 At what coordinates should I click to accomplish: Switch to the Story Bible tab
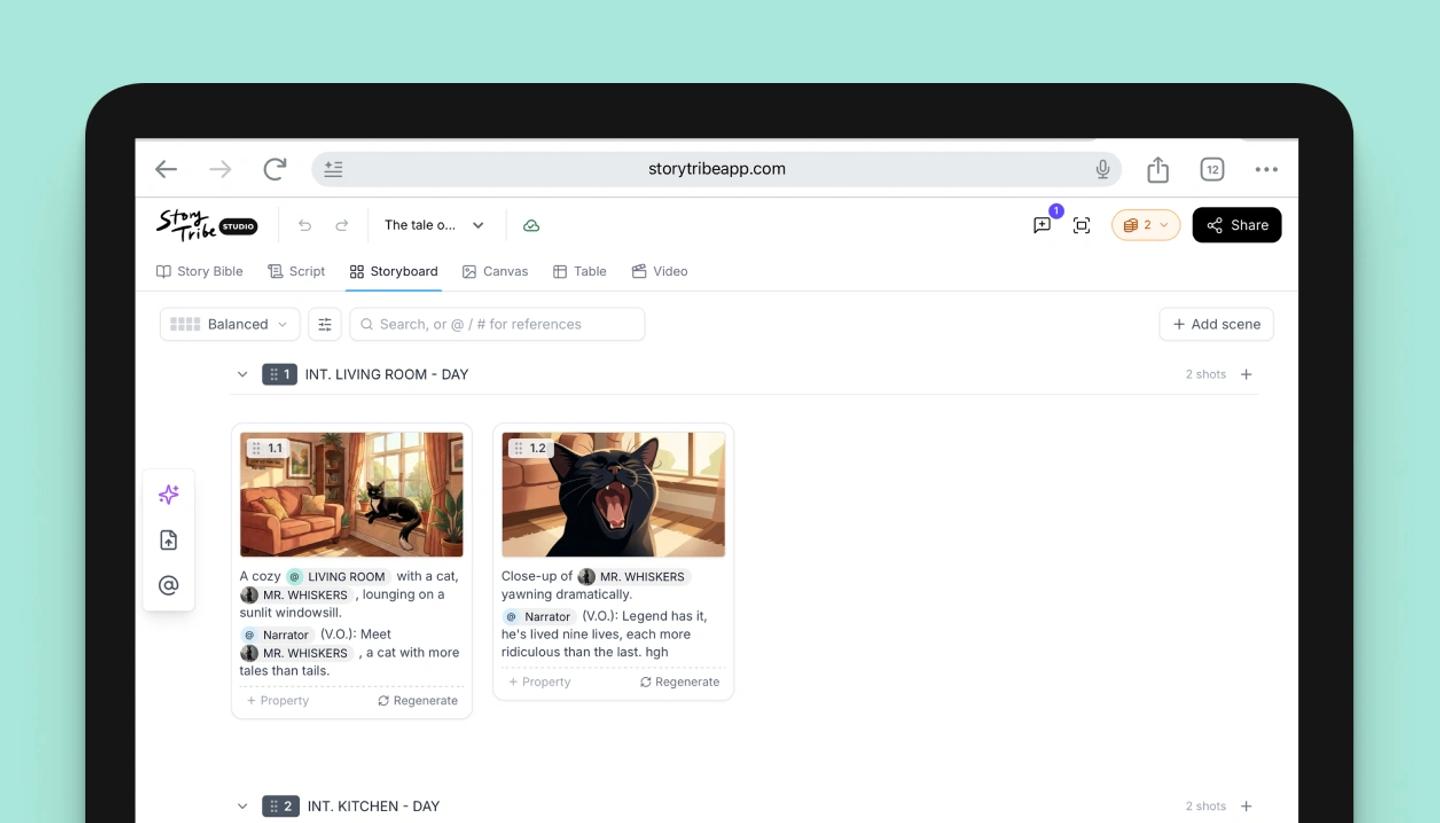pos(199,271)
